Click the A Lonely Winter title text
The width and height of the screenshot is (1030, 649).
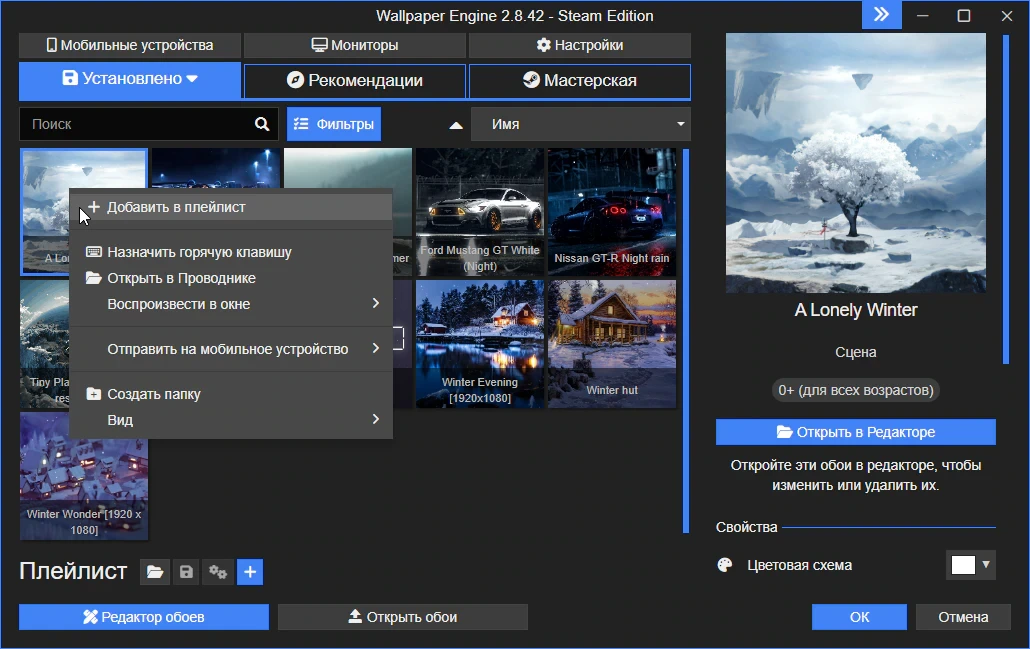click(x=855, y=310)
